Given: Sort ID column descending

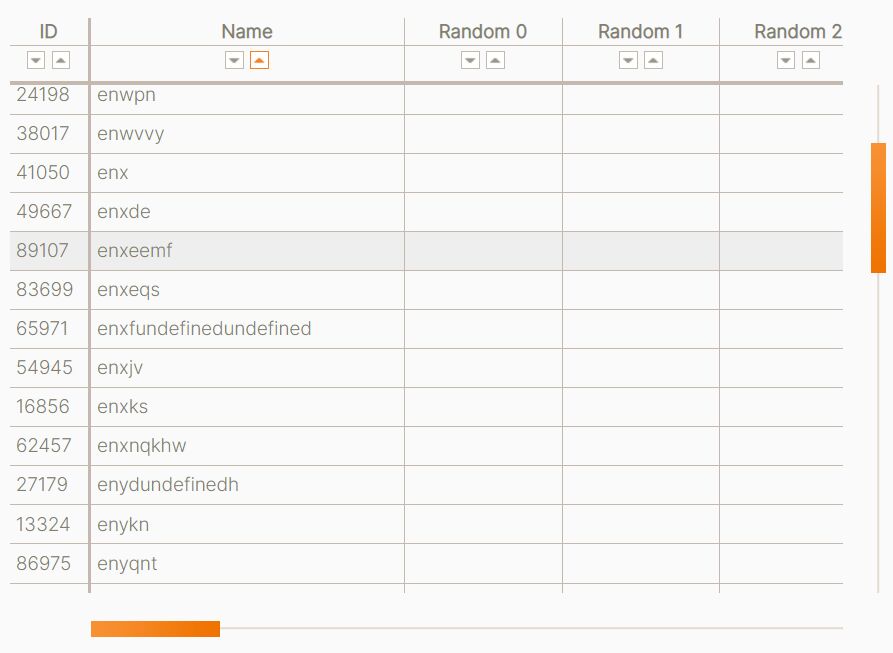Looking at the screenshot, I should pyautogui.click(x=36, y=60).
